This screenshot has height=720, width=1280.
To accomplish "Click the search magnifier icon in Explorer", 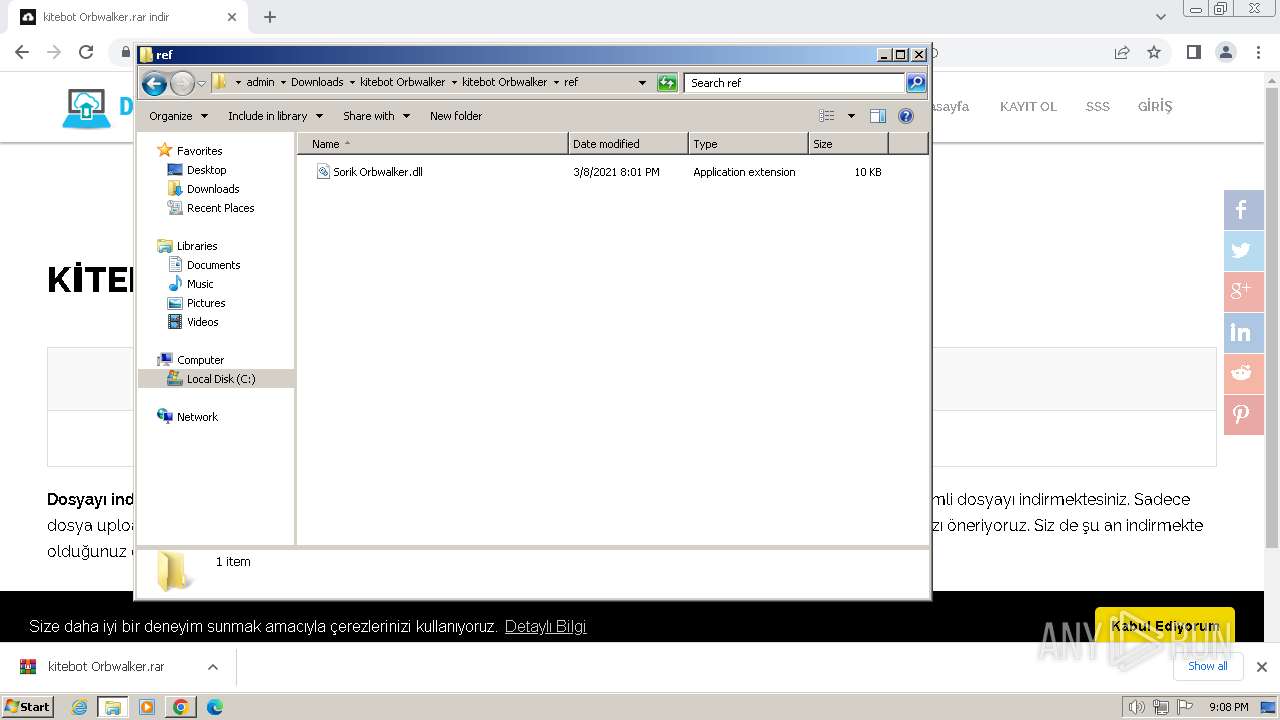I will point(916,83).
